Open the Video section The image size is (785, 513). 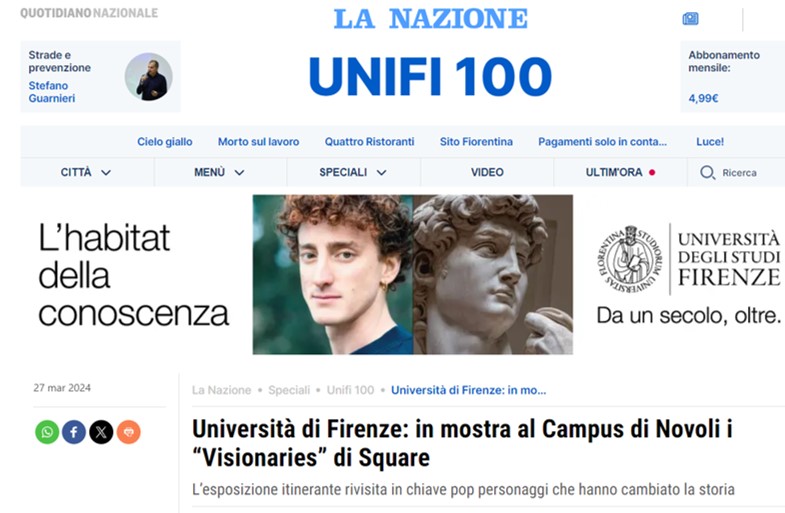pos(487,172)
